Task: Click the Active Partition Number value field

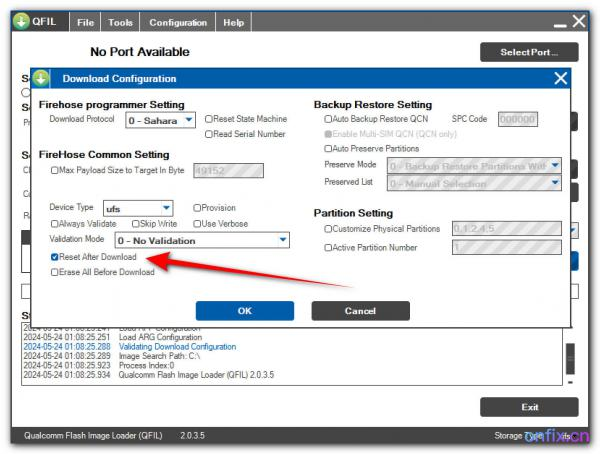Action: click(507, 247)
